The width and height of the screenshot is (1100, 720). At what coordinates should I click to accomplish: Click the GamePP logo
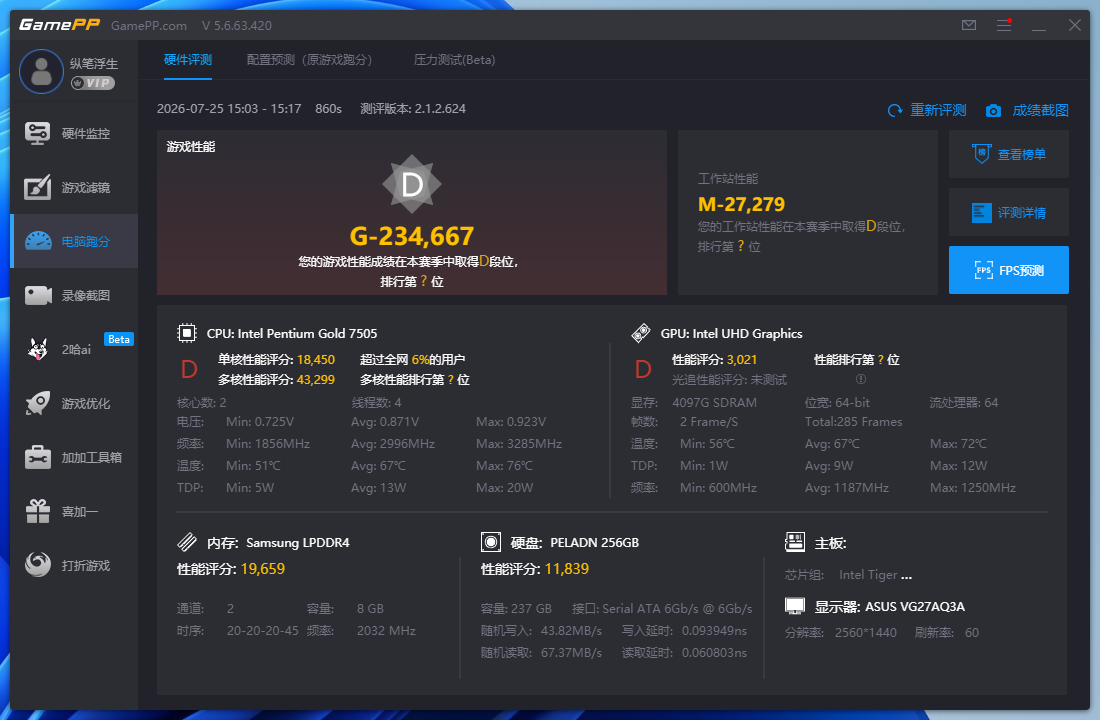pyautogui.click(x=60, y=25)
